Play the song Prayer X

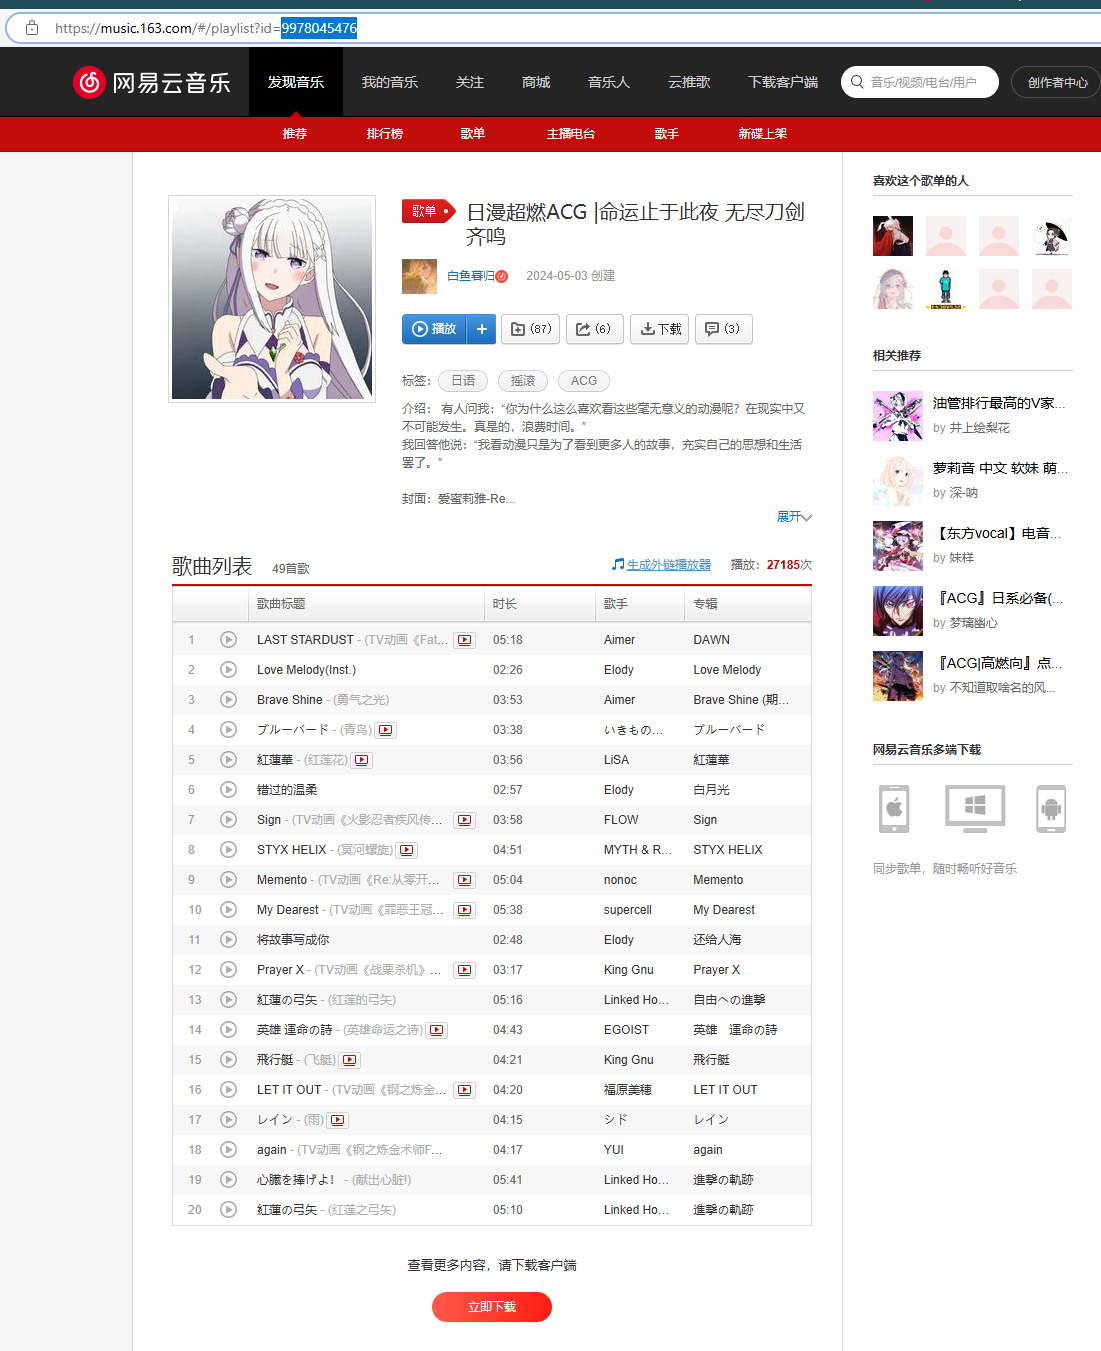[228, 970]
